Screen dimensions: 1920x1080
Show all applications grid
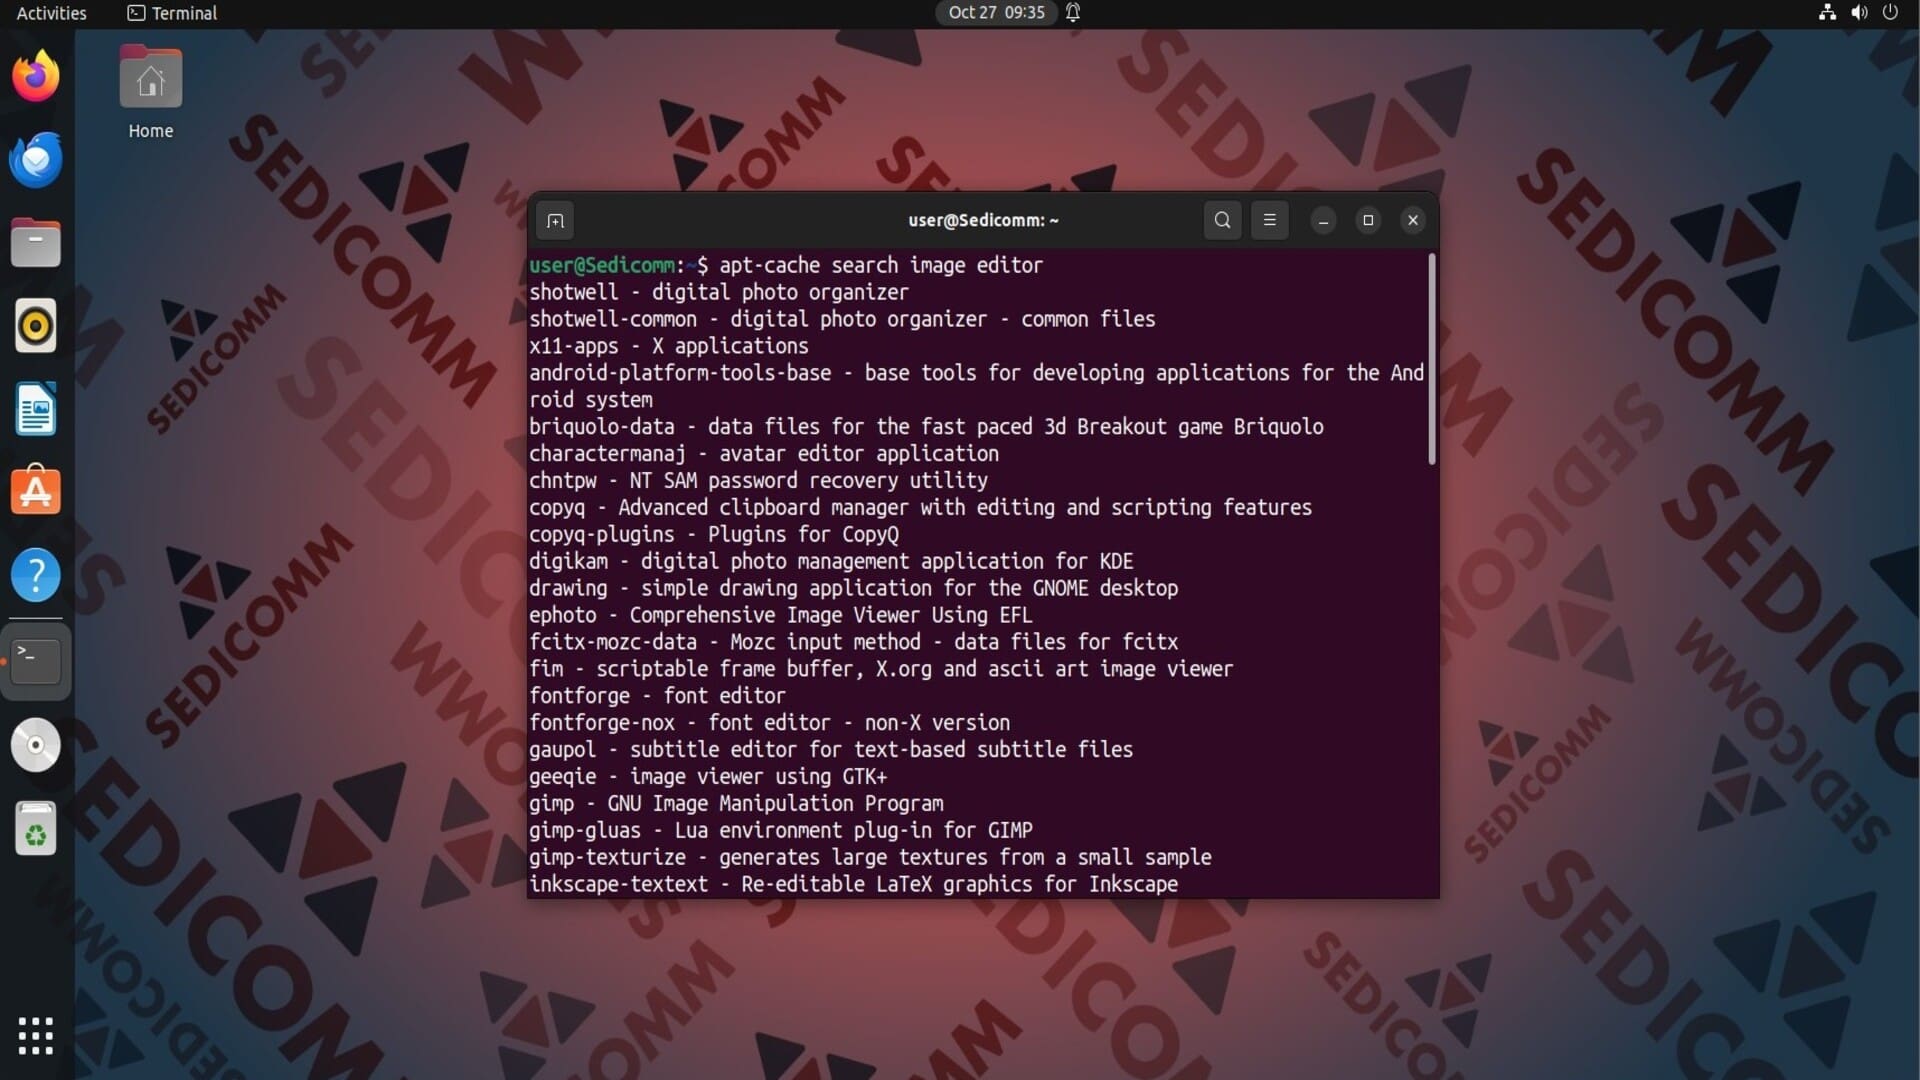36,1036
